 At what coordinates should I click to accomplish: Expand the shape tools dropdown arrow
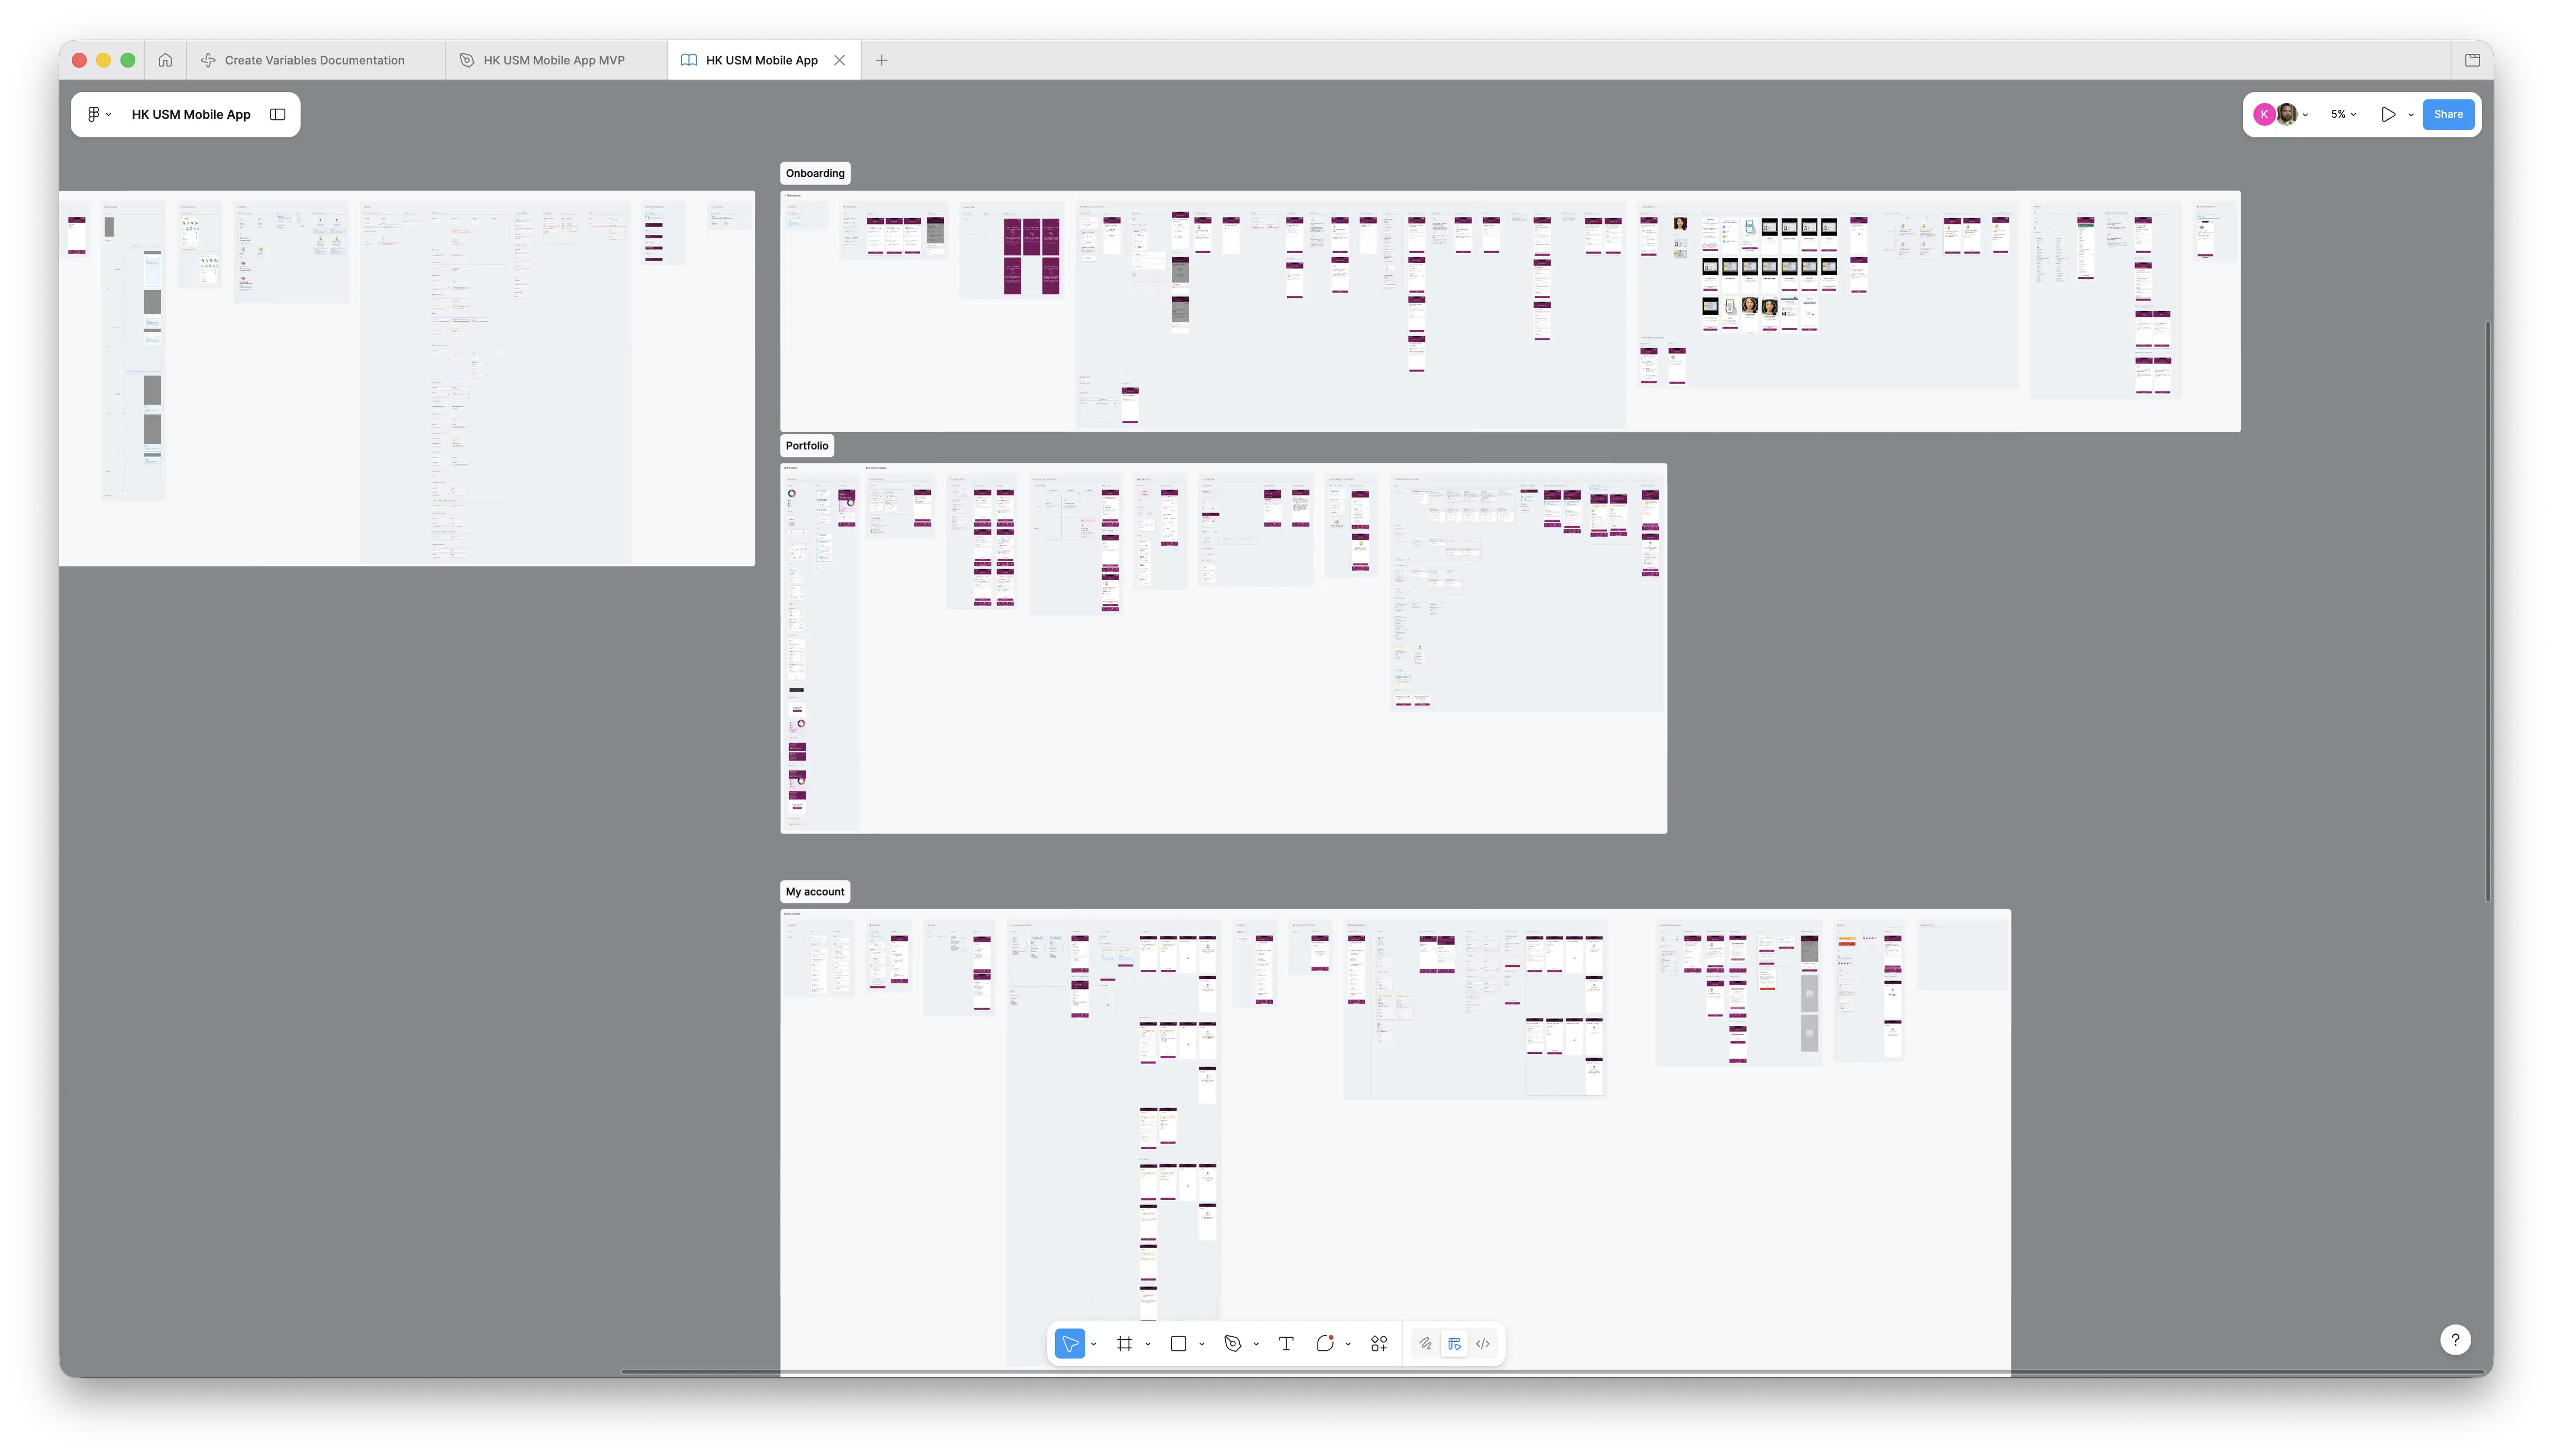point(1201,1344)
